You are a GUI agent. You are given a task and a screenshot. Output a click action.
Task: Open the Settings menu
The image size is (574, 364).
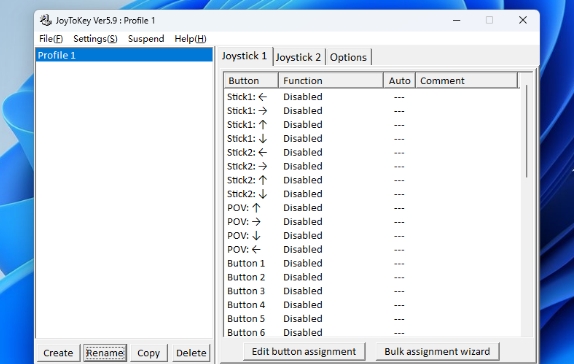tap(95, 39)
